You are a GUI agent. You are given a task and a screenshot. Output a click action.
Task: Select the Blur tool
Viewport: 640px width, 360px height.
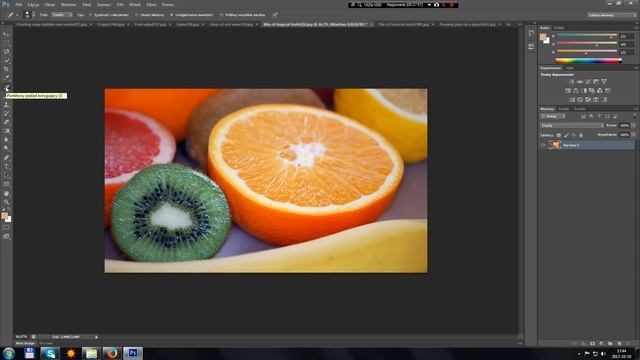pos(6,140)
